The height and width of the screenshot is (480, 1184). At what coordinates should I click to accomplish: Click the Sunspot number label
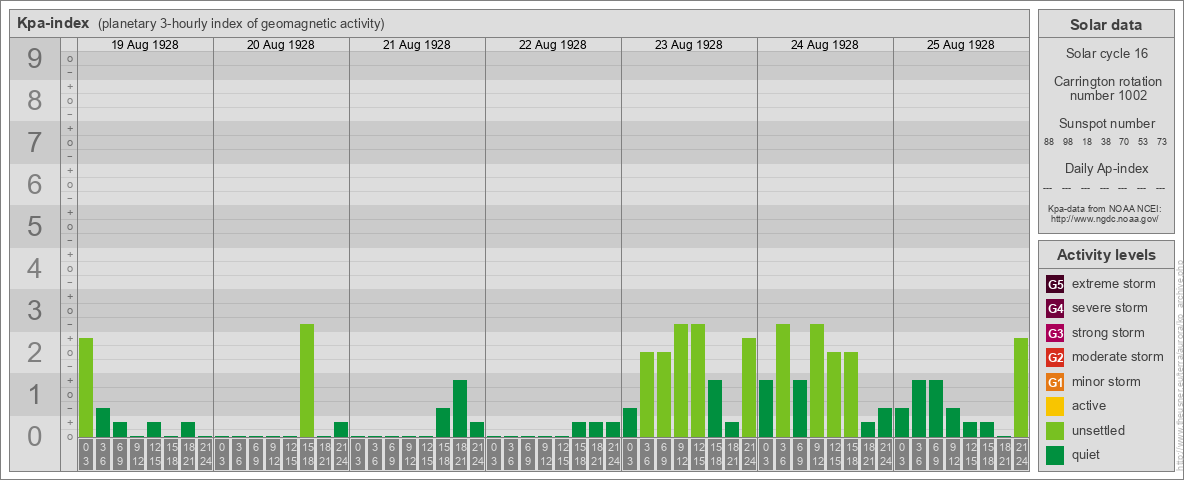pyautogui.click(x=1107, y=124)
